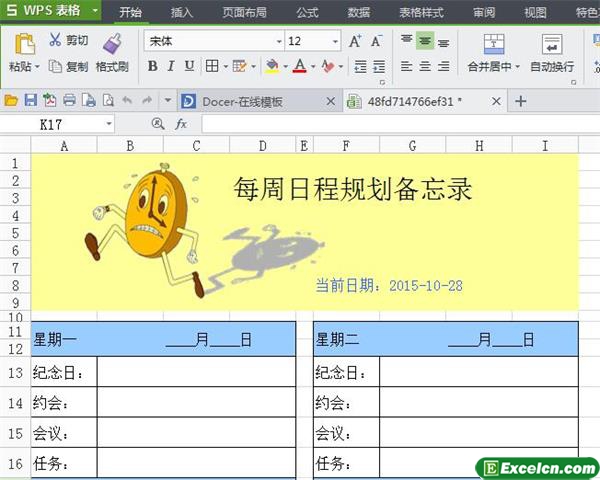Click Wrap Text (自动换行) icon
The width and height of the screenshot is (600, 480).
tap(552, 44)
